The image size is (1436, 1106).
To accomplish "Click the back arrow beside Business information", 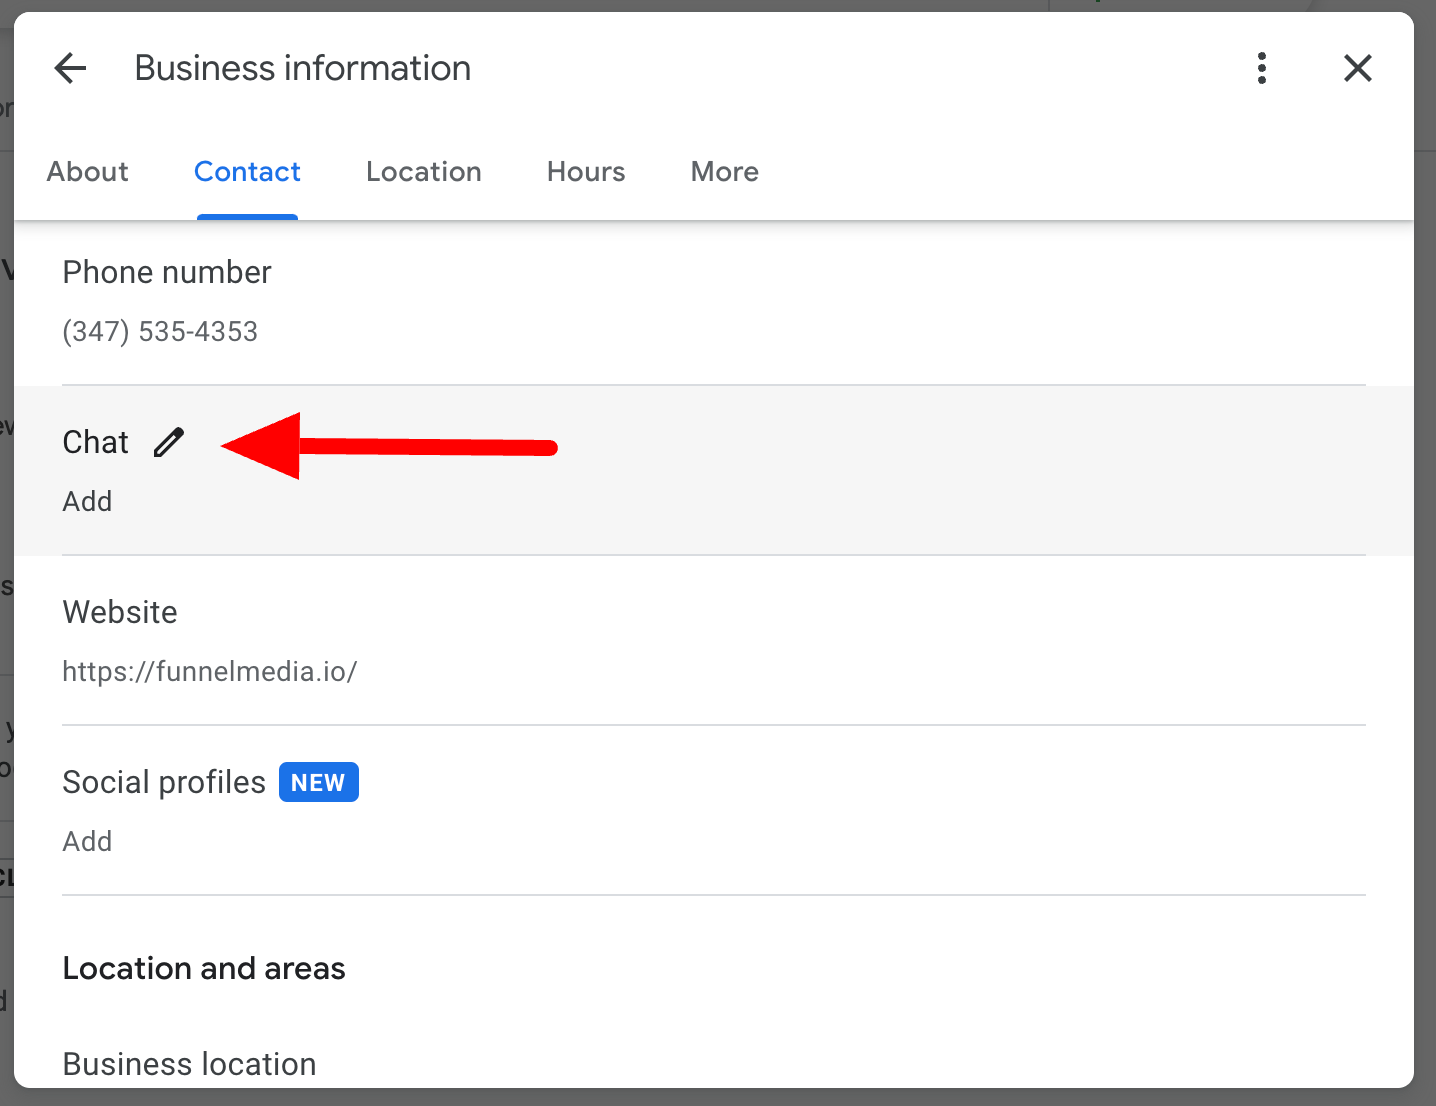I will pyautogui.click(x=70, y=68).
